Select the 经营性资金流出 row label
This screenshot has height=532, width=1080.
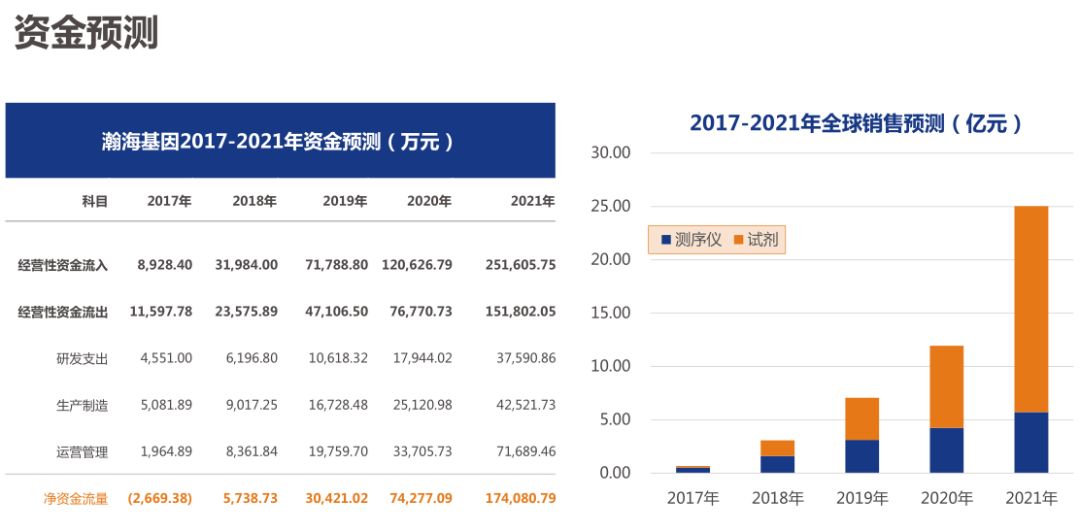(x=63, y=312)
